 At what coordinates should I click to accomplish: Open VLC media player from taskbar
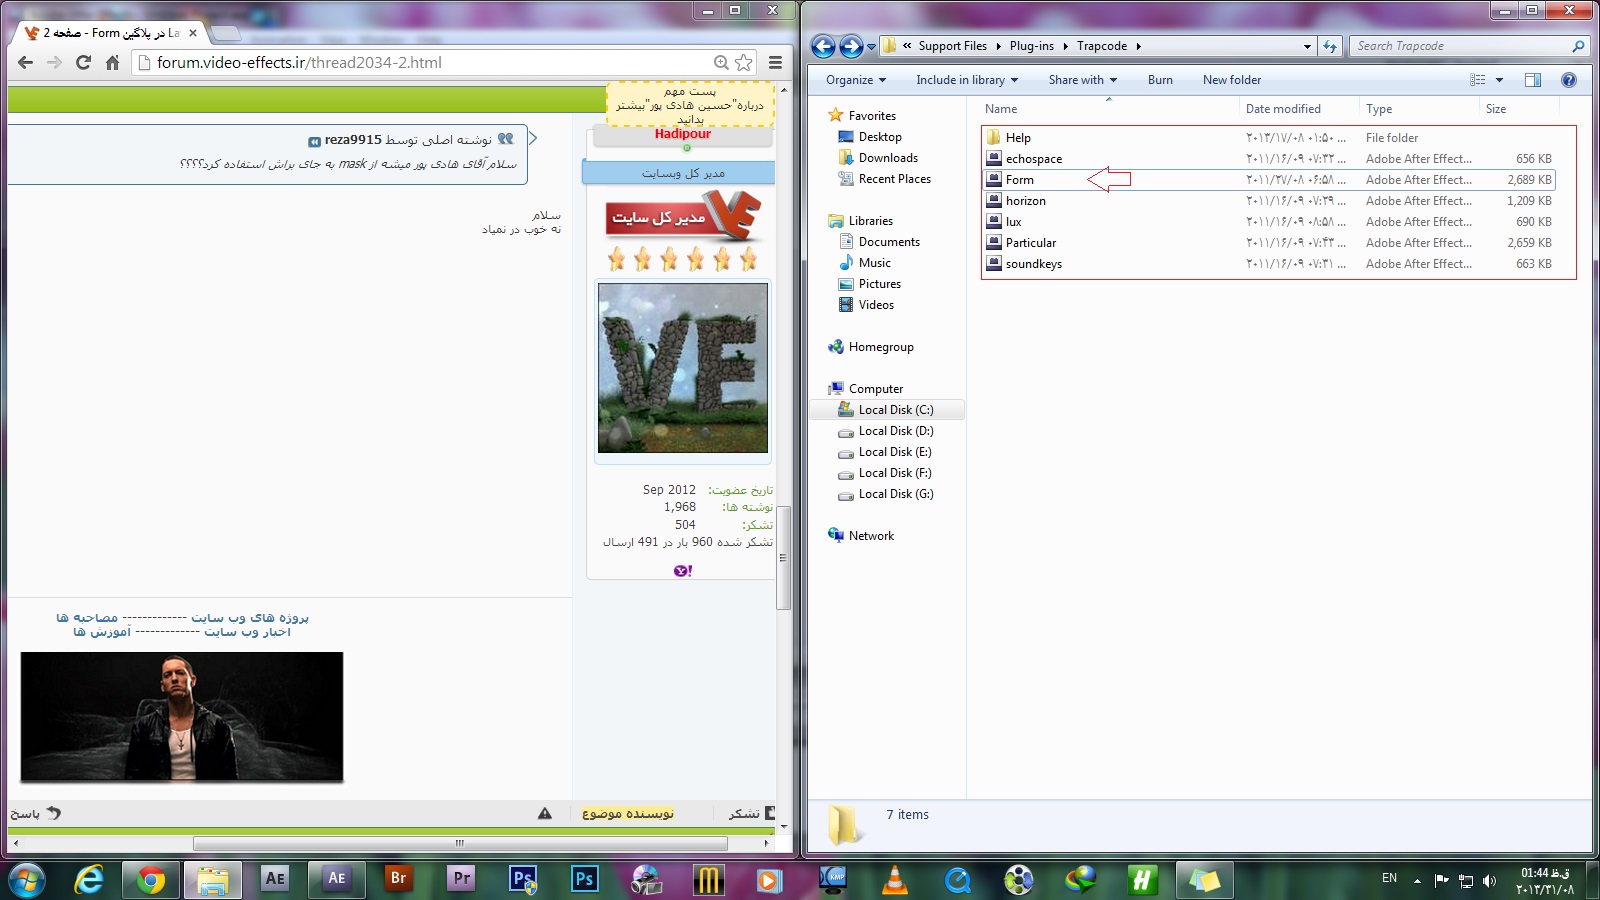895,879
